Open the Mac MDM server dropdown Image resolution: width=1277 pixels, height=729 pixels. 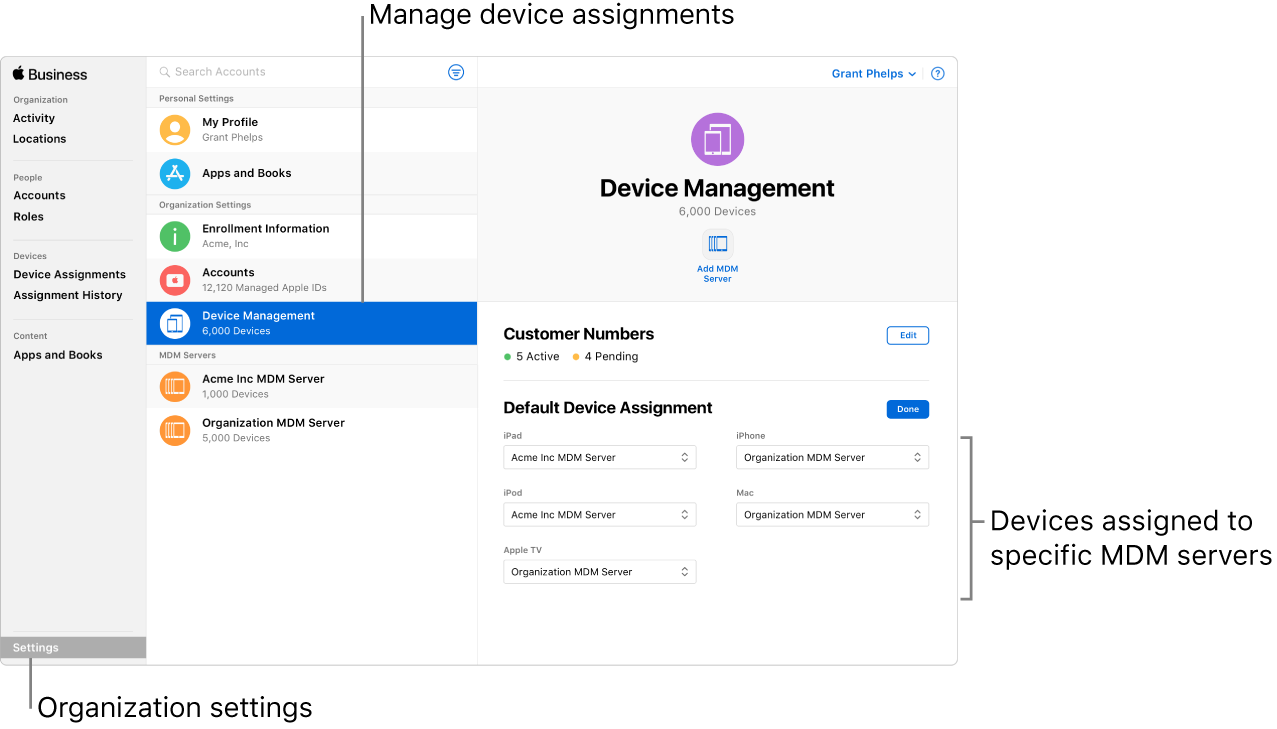point(832,514)
